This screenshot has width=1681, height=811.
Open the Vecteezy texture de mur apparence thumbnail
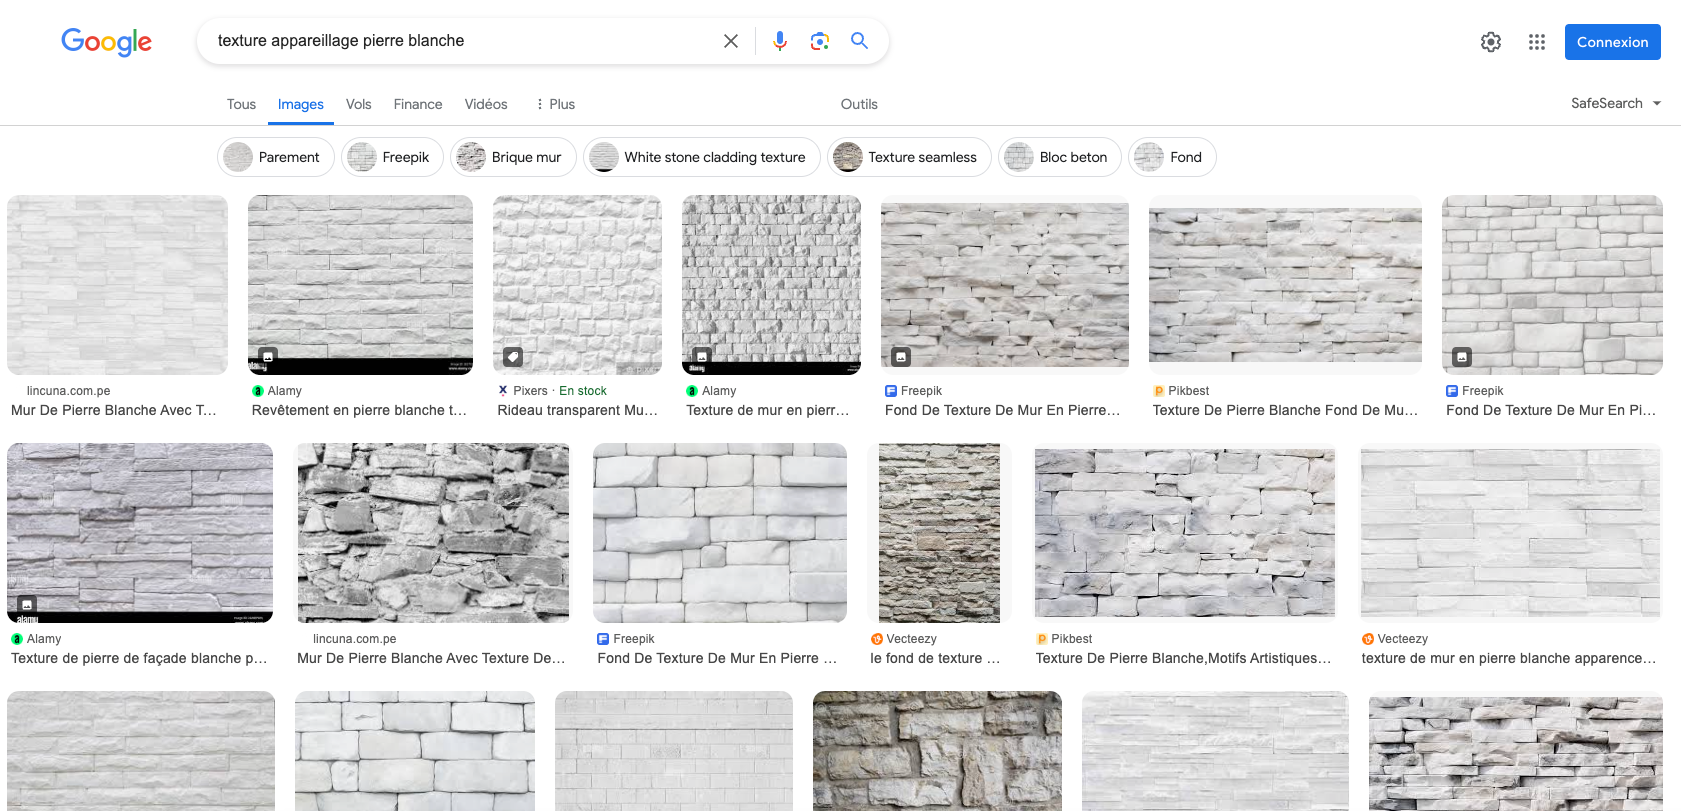pos(1511,533)
